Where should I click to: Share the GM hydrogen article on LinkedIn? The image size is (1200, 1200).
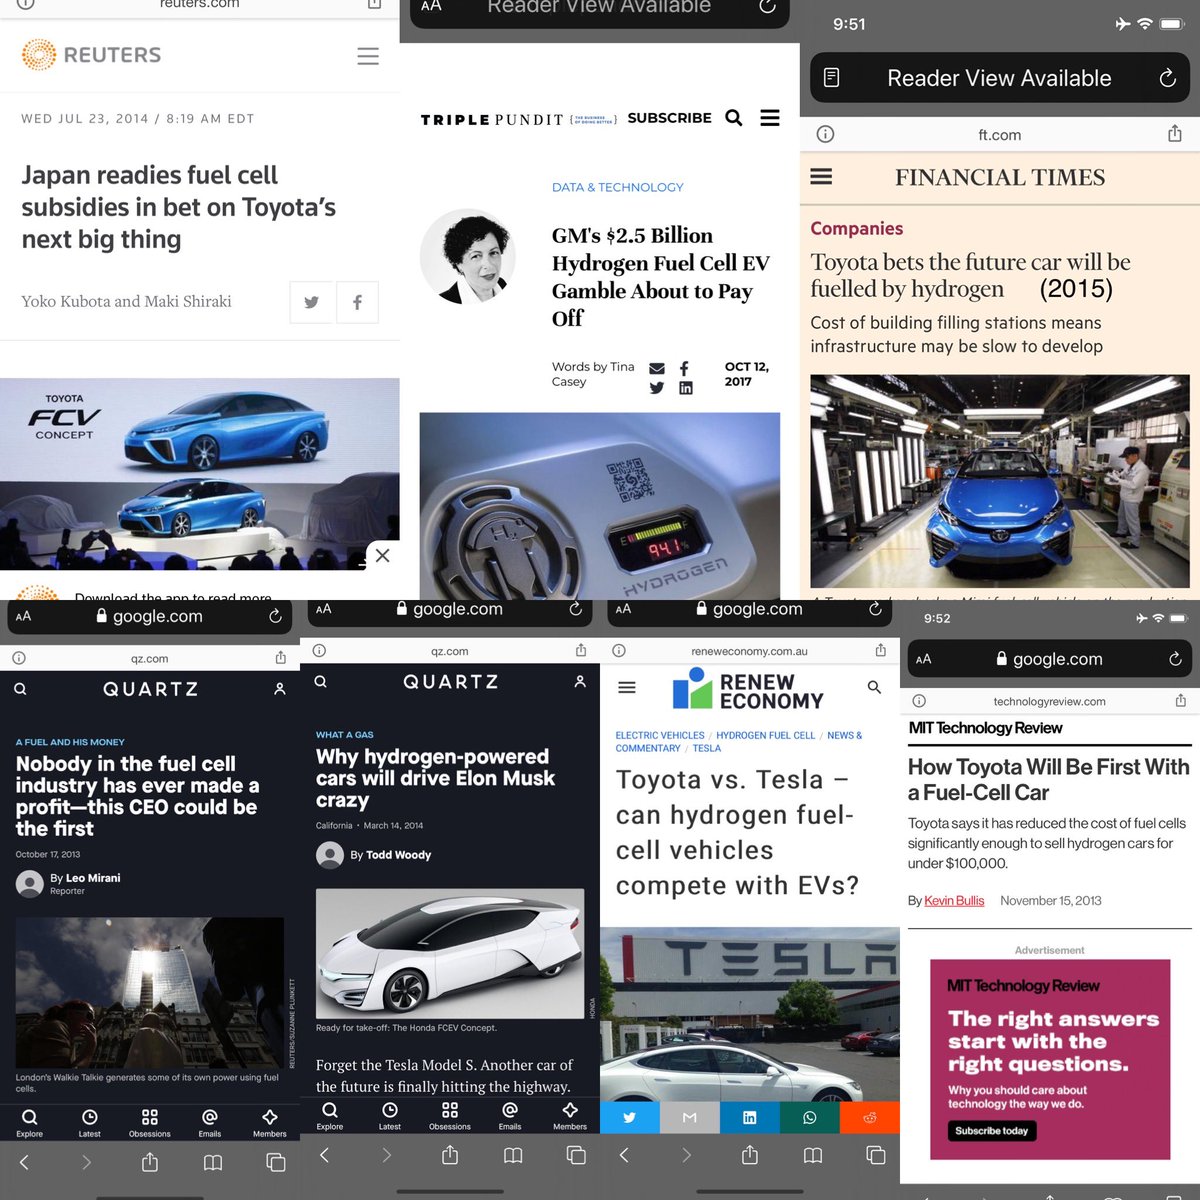[x=686, y=388]
